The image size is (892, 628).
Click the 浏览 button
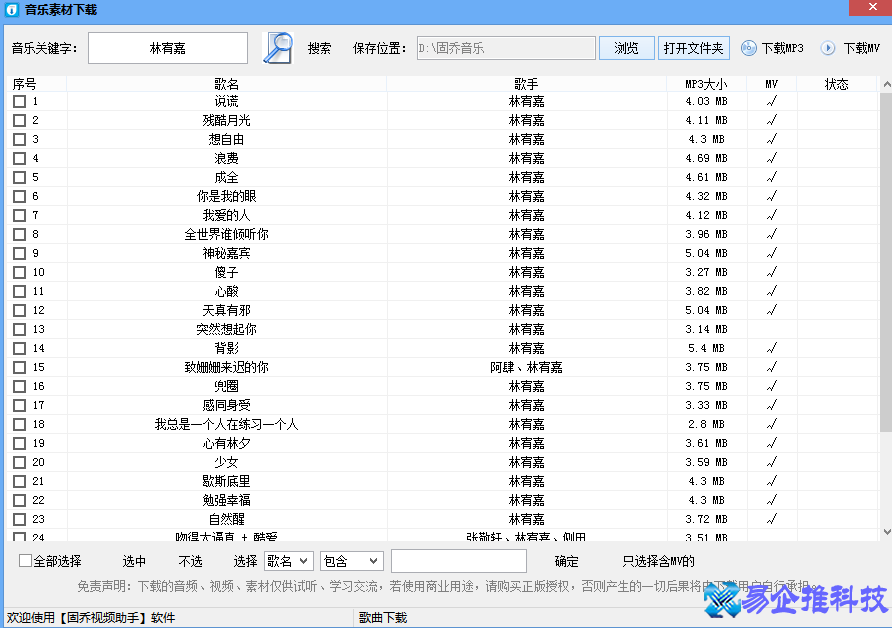coord(626,46)
